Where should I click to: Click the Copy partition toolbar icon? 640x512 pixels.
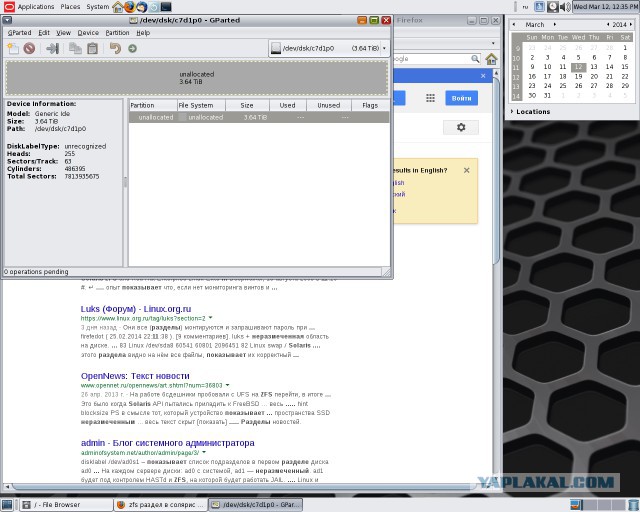click(x=75, y=48)
